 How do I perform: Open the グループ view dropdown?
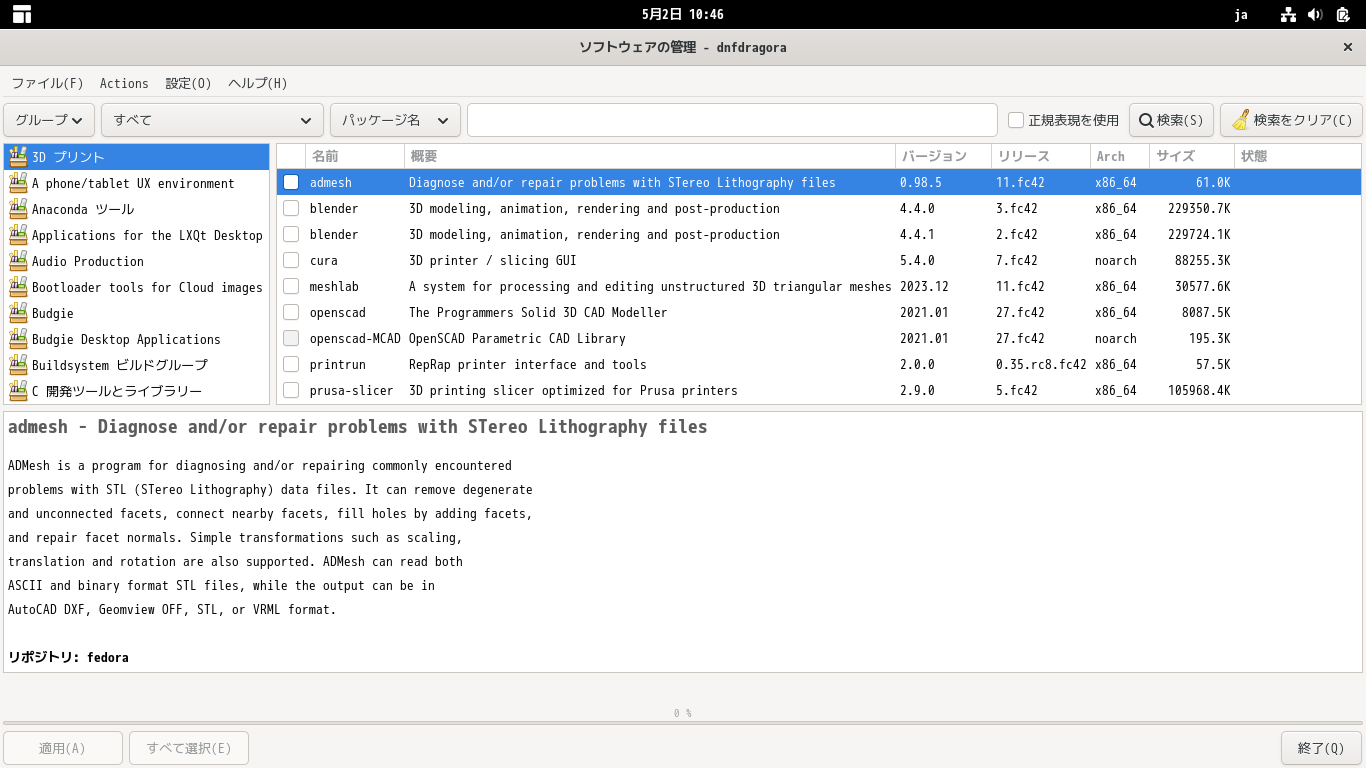[x=50, y=120]
